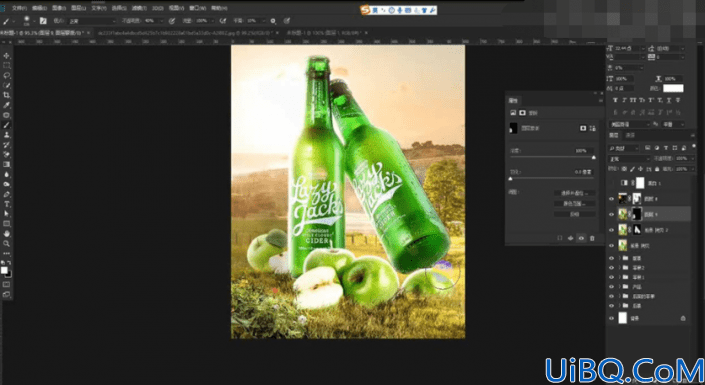
Task: Select the Horizontal Type tool
Action: click(6, 204)
